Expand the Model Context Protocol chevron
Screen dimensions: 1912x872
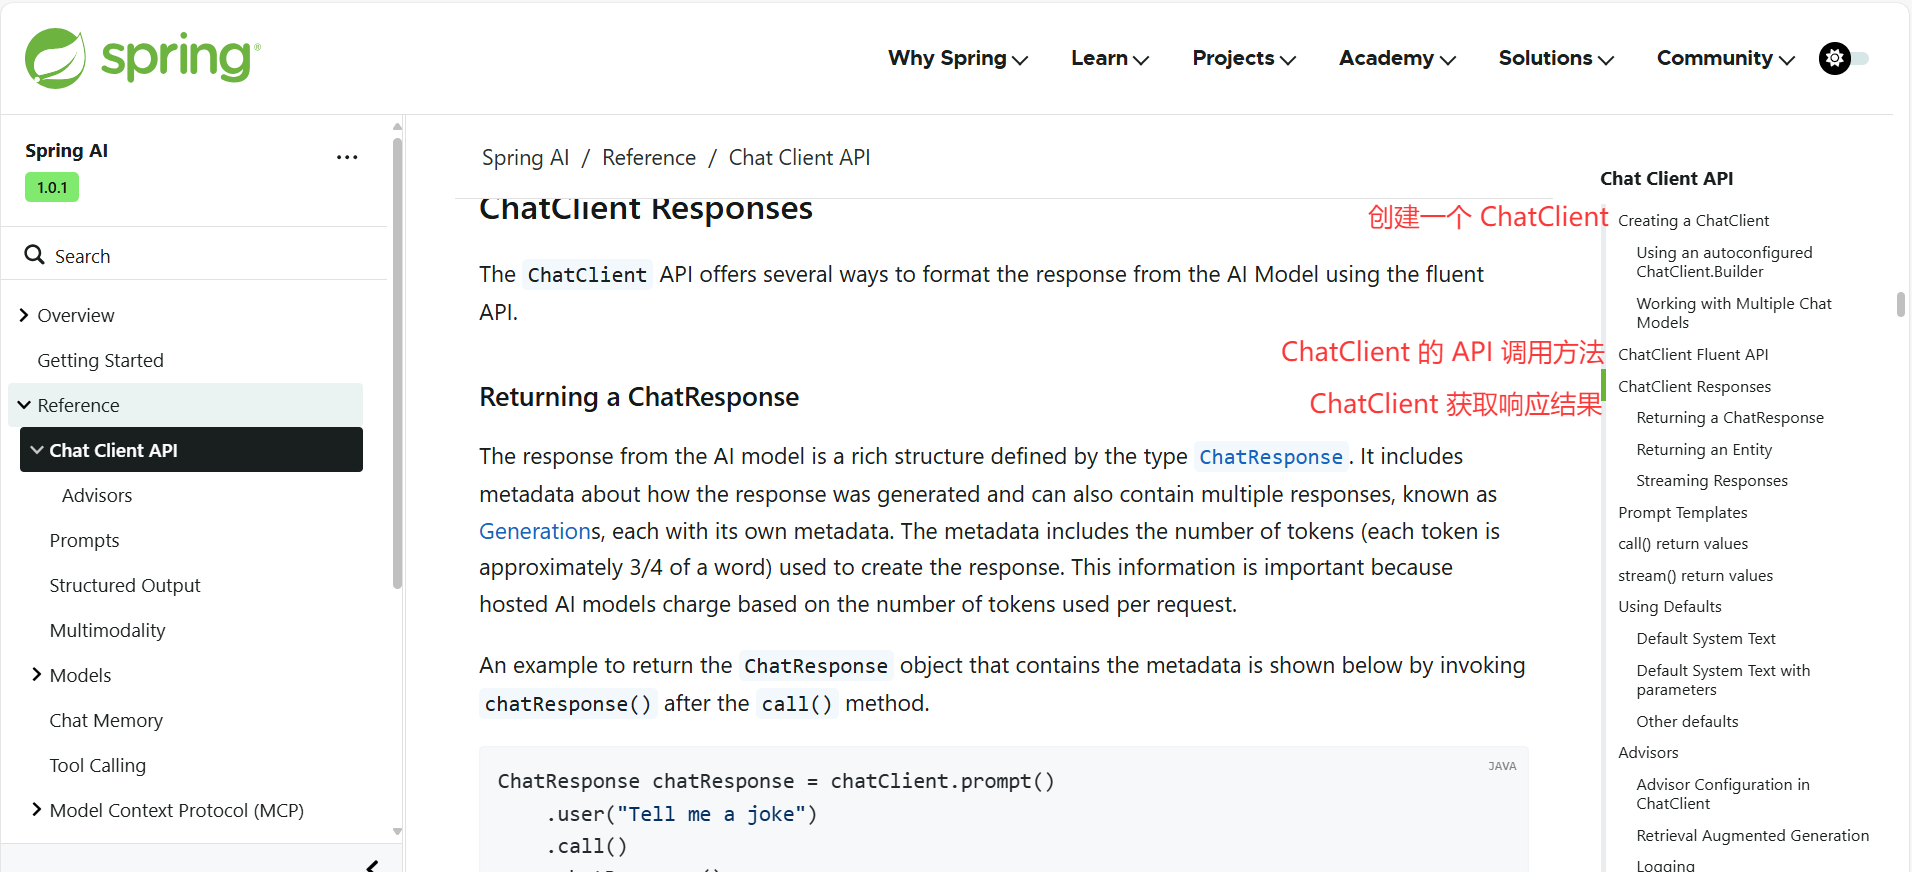pyautogui.click(x=37, y=810)
